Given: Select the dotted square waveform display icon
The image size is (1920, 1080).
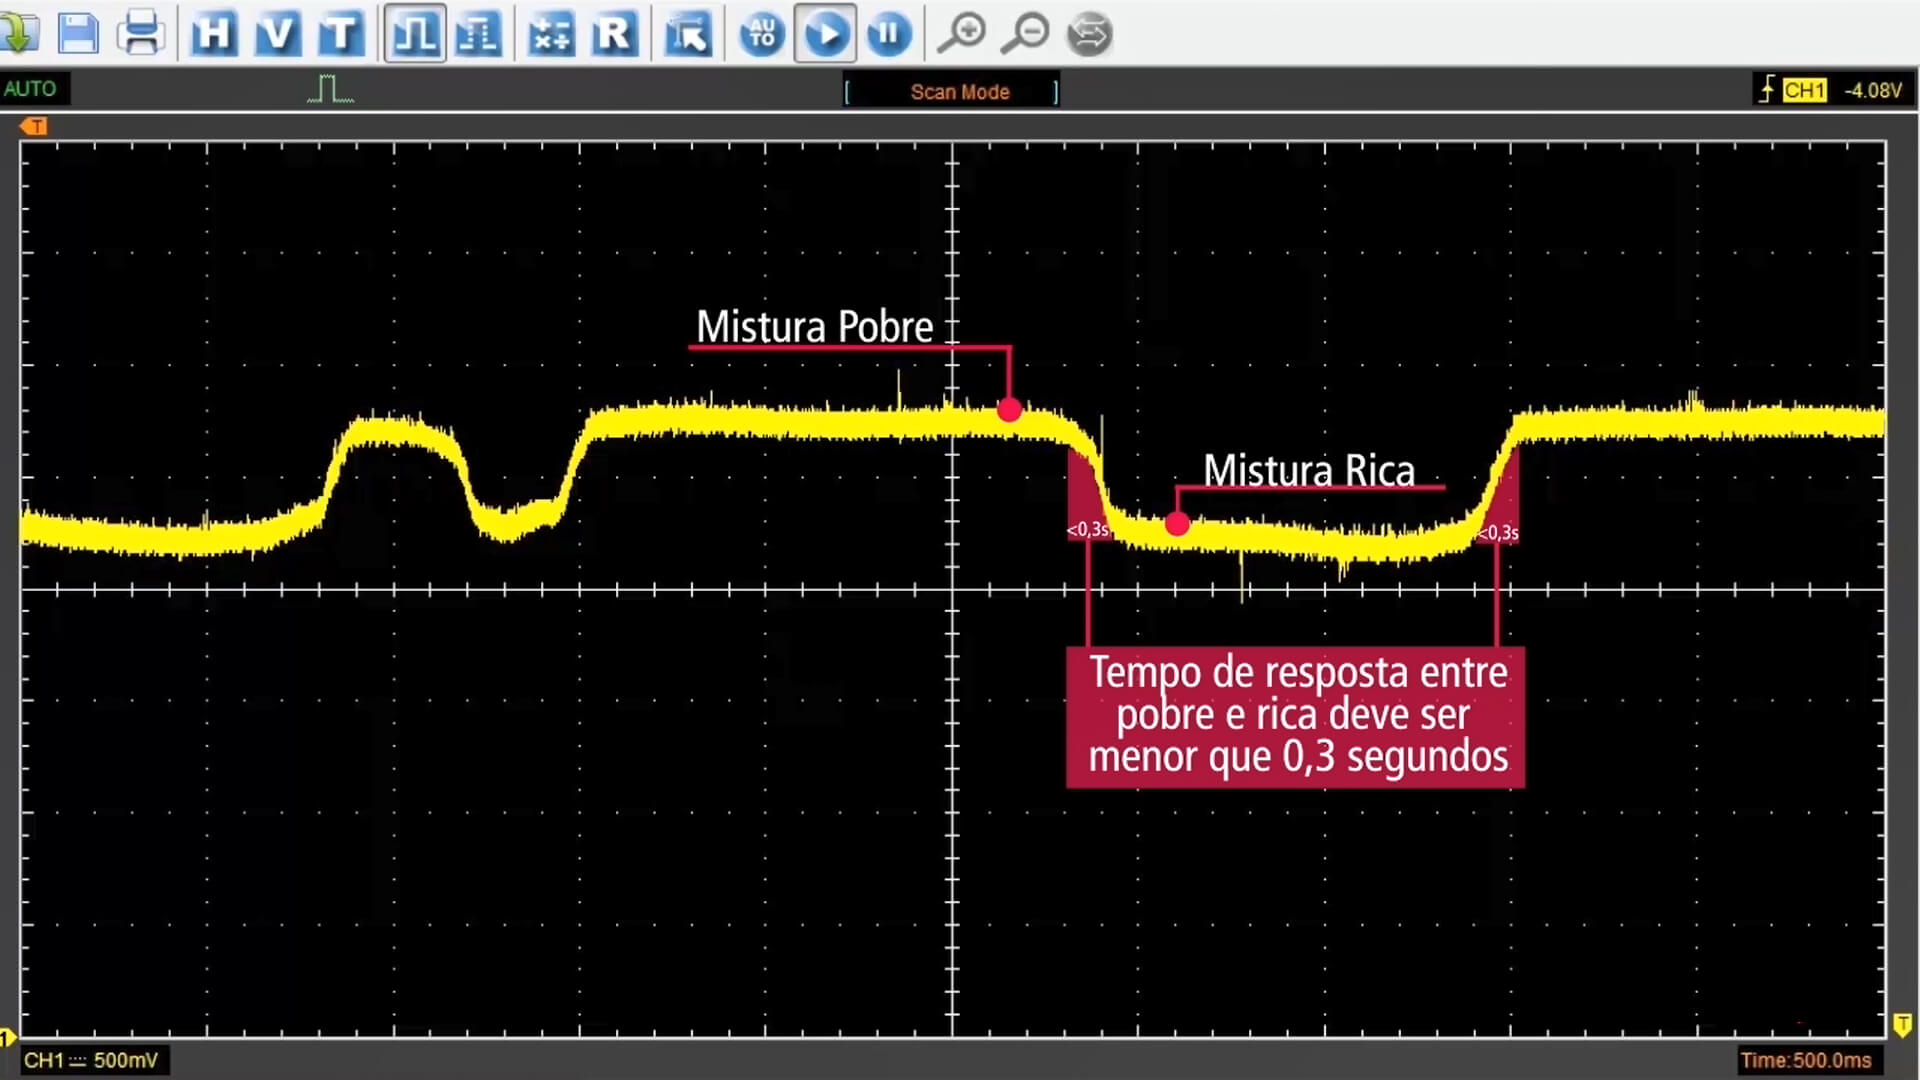Looking at the screenshot, I should click(x=478, y=34).
